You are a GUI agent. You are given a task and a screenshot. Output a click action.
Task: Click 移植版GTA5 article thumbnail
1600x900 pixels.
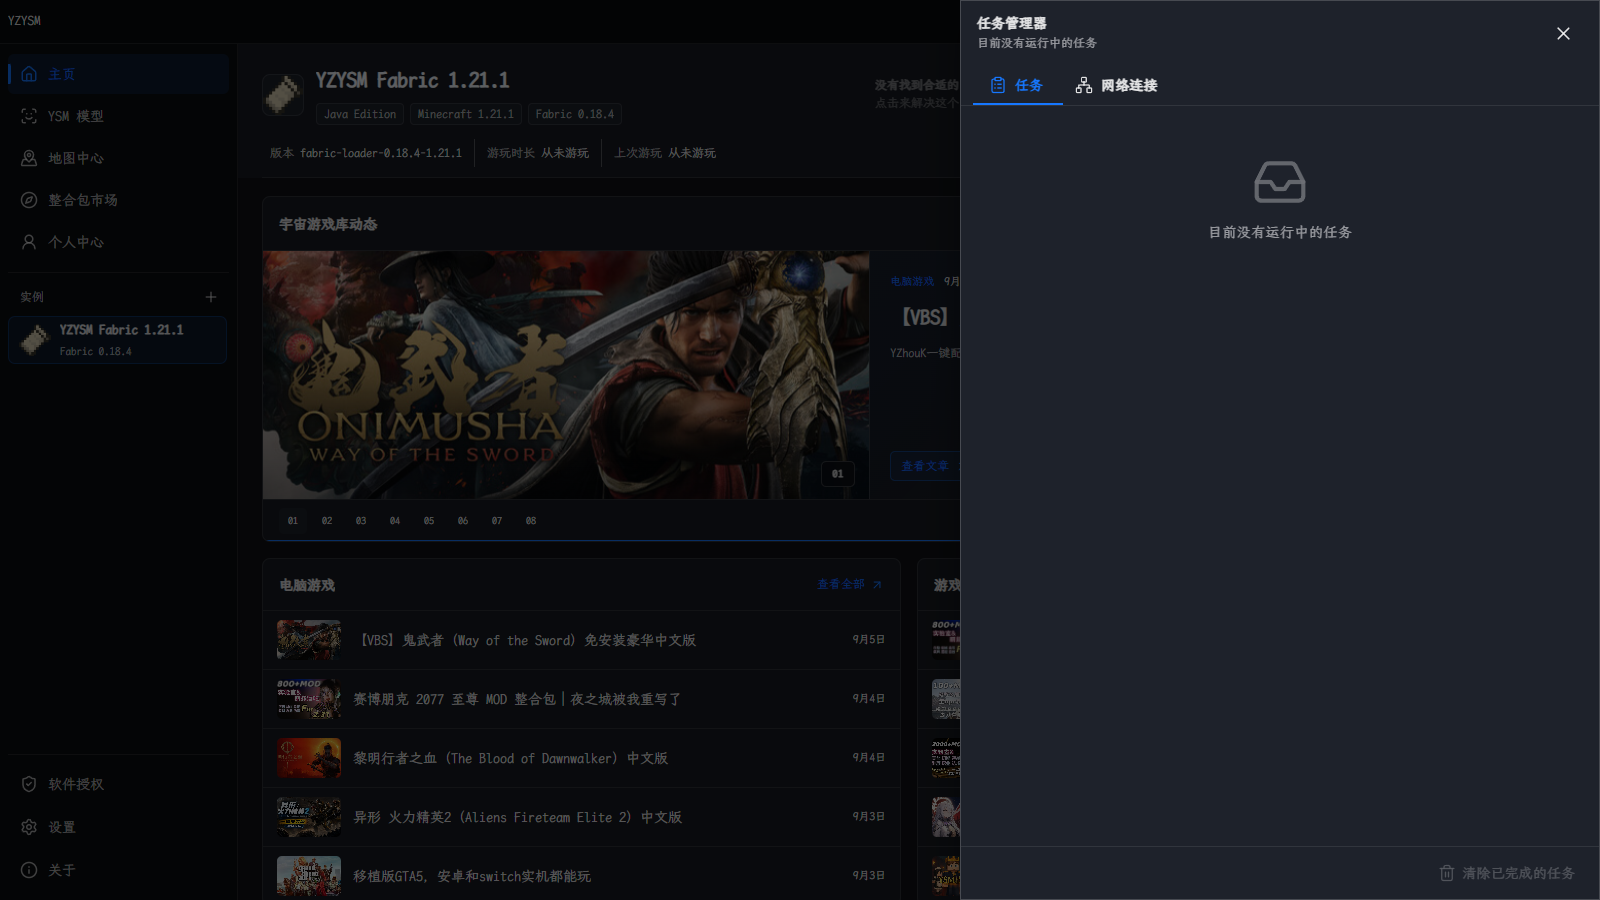point(309,876)
